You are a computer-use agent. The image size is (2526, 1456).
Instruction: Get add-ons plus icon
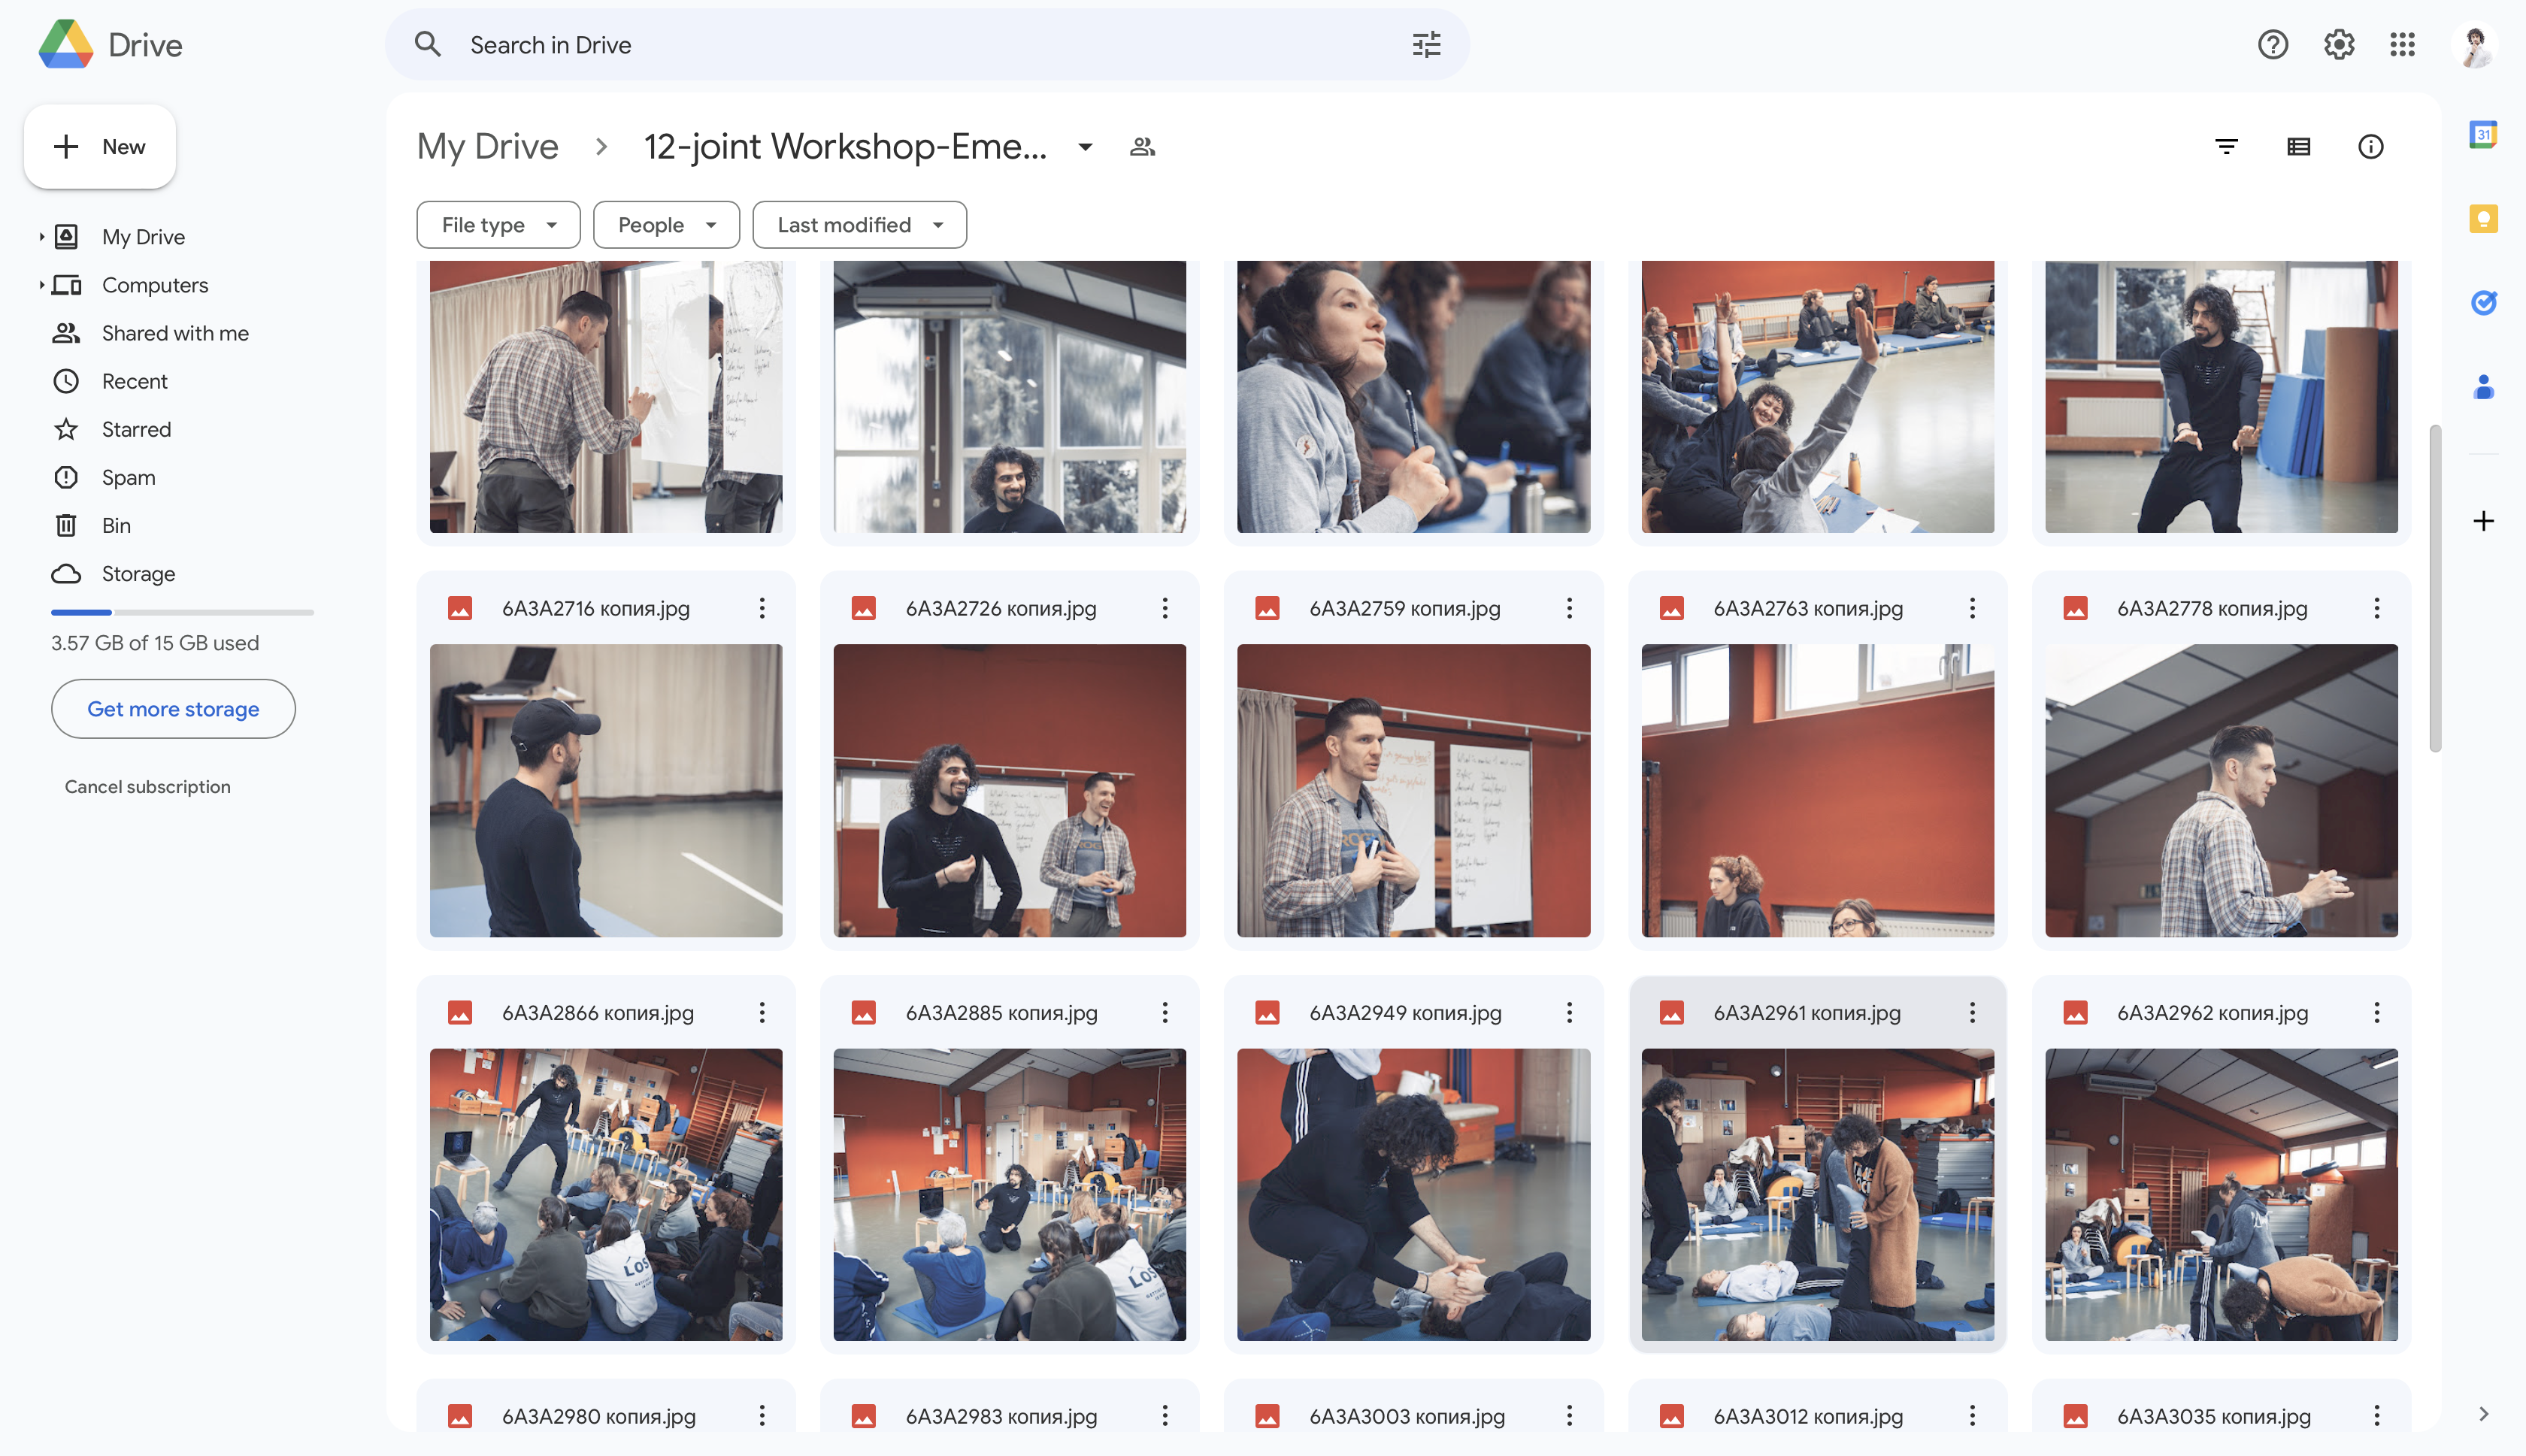coord(2483,521)
